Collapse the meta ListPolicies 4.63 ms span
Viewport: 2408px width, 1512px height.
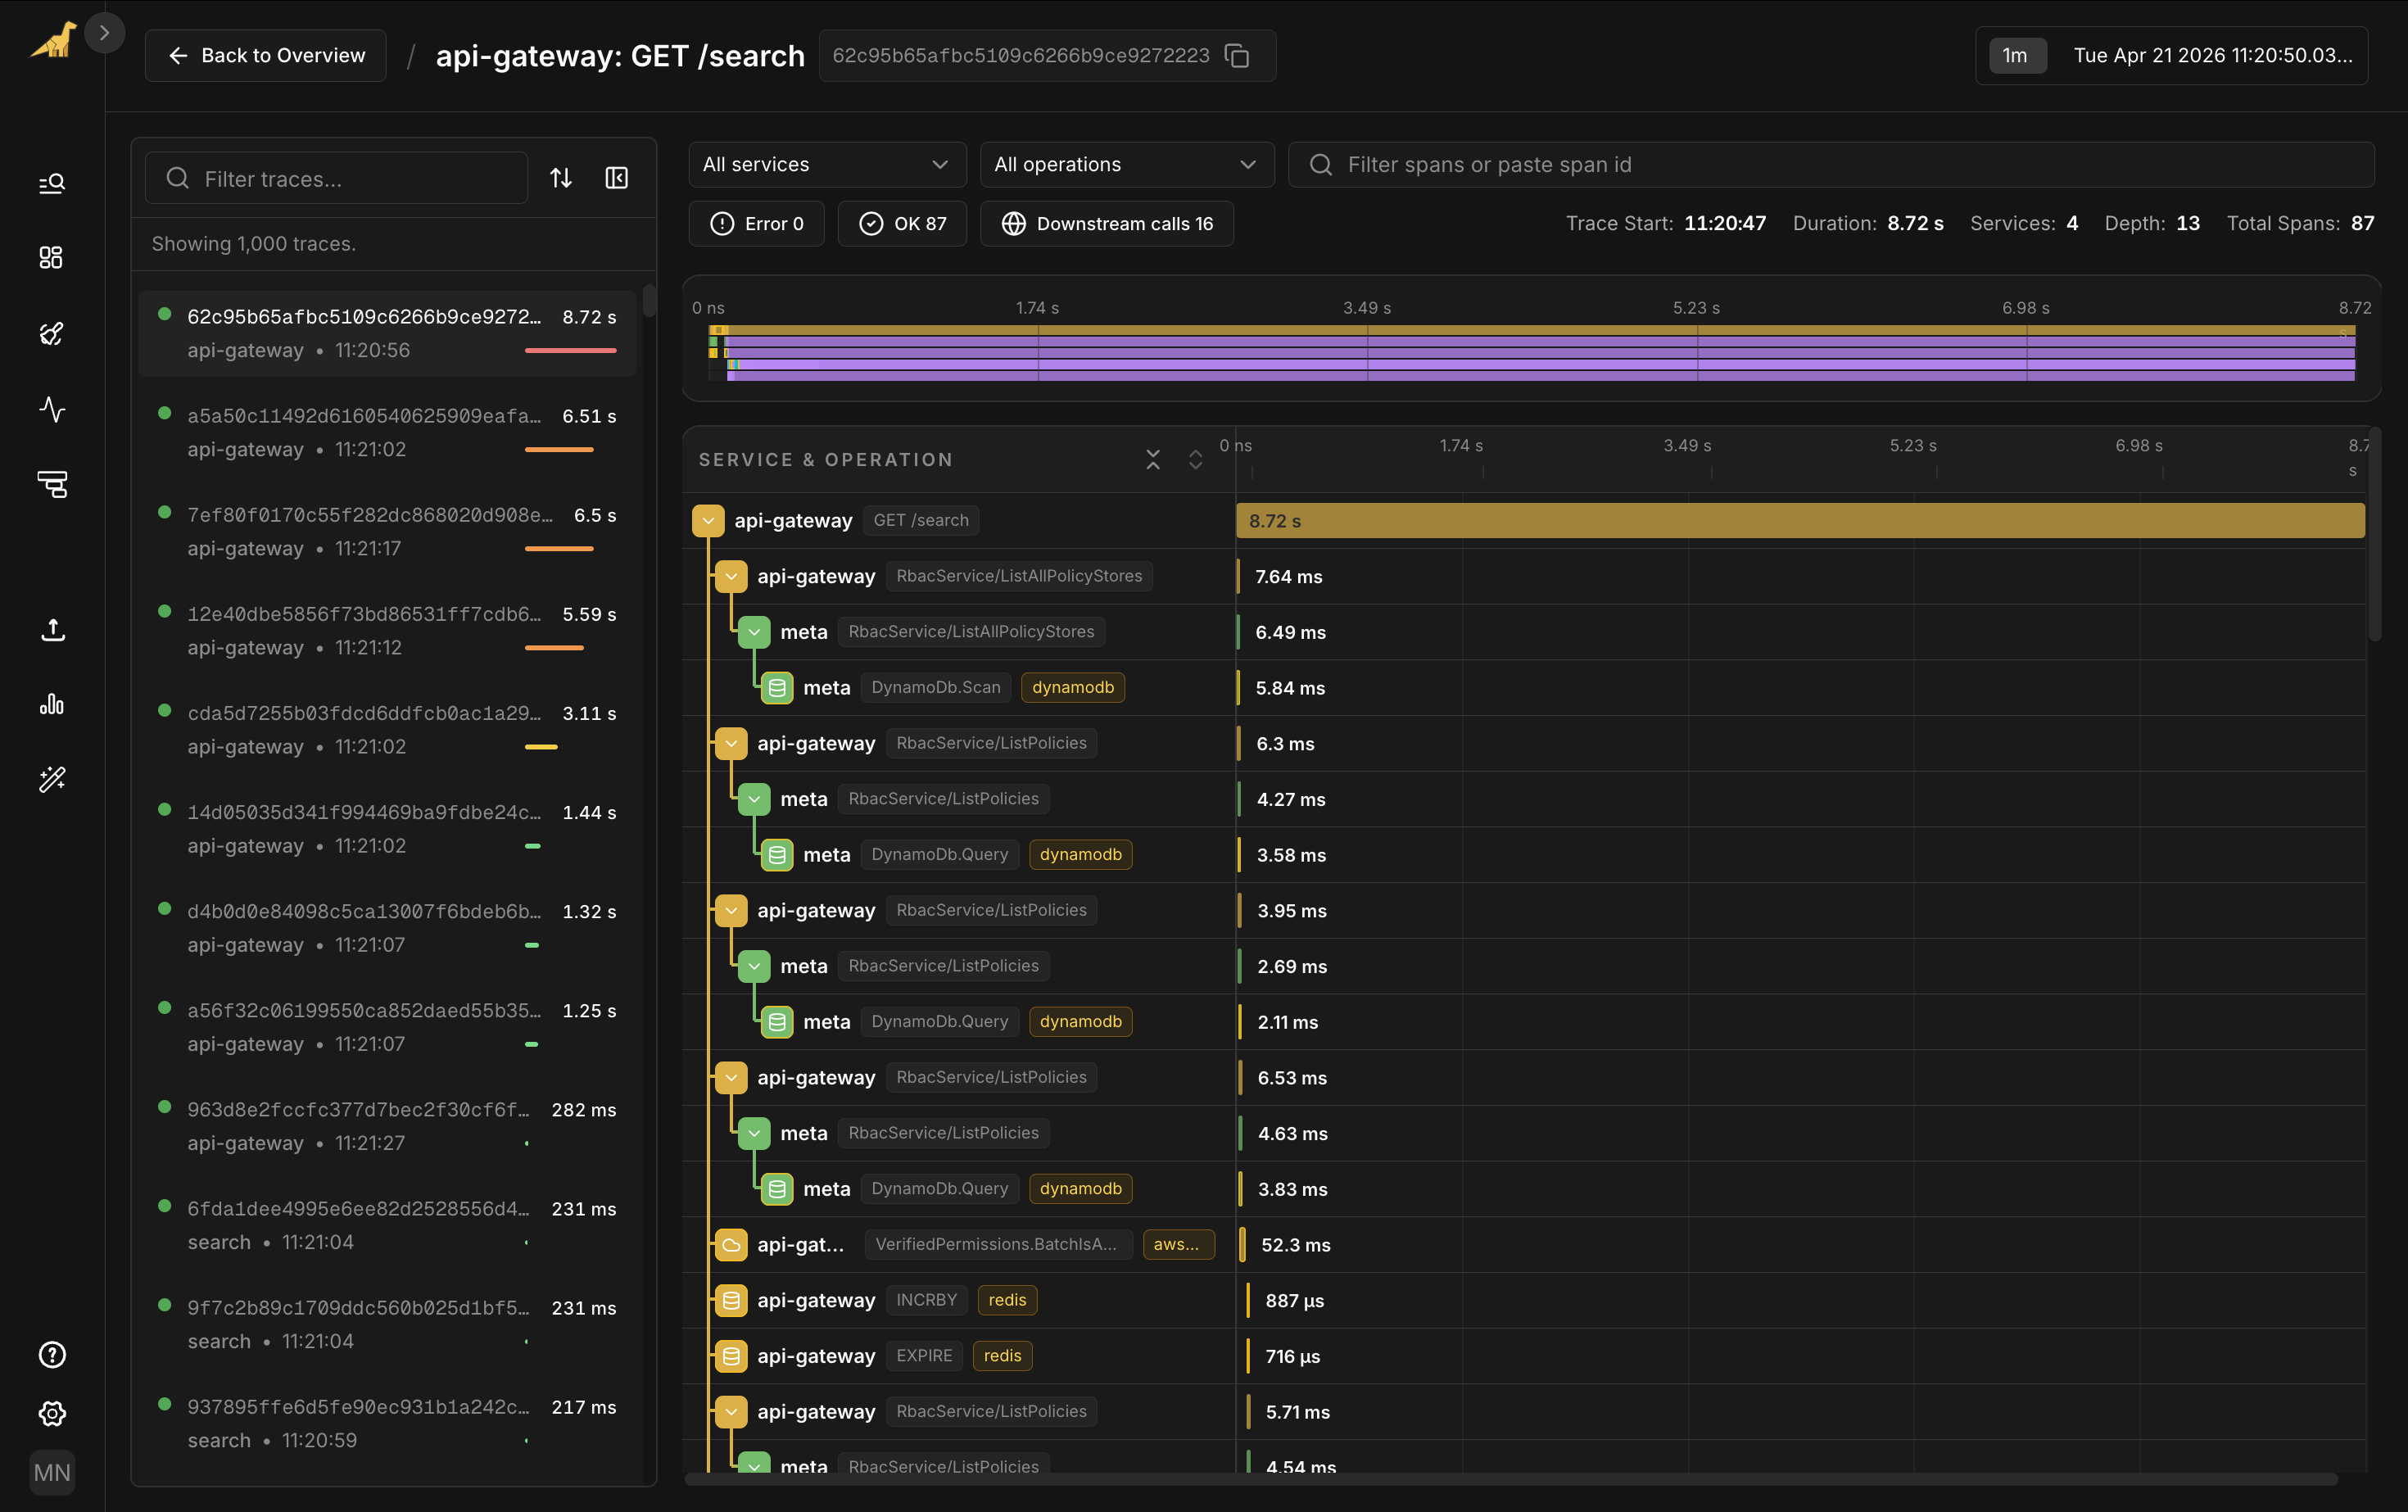click(x=754, y=1133)
